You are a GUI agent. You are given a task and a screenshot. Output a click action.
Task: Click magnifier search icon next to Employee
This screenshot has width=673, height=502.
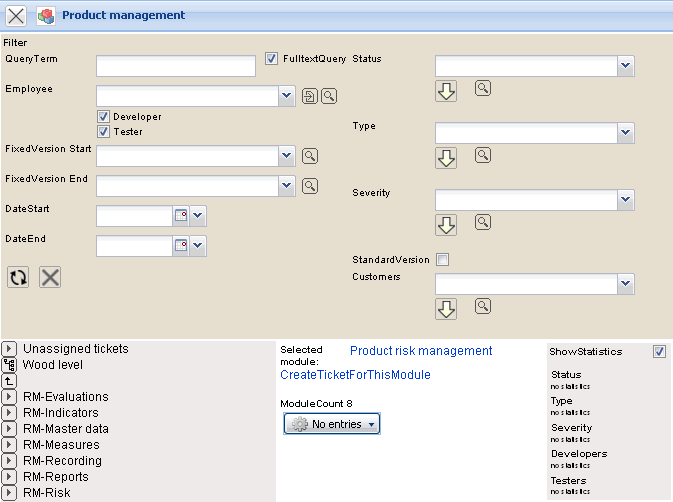[x=329, y=96]
